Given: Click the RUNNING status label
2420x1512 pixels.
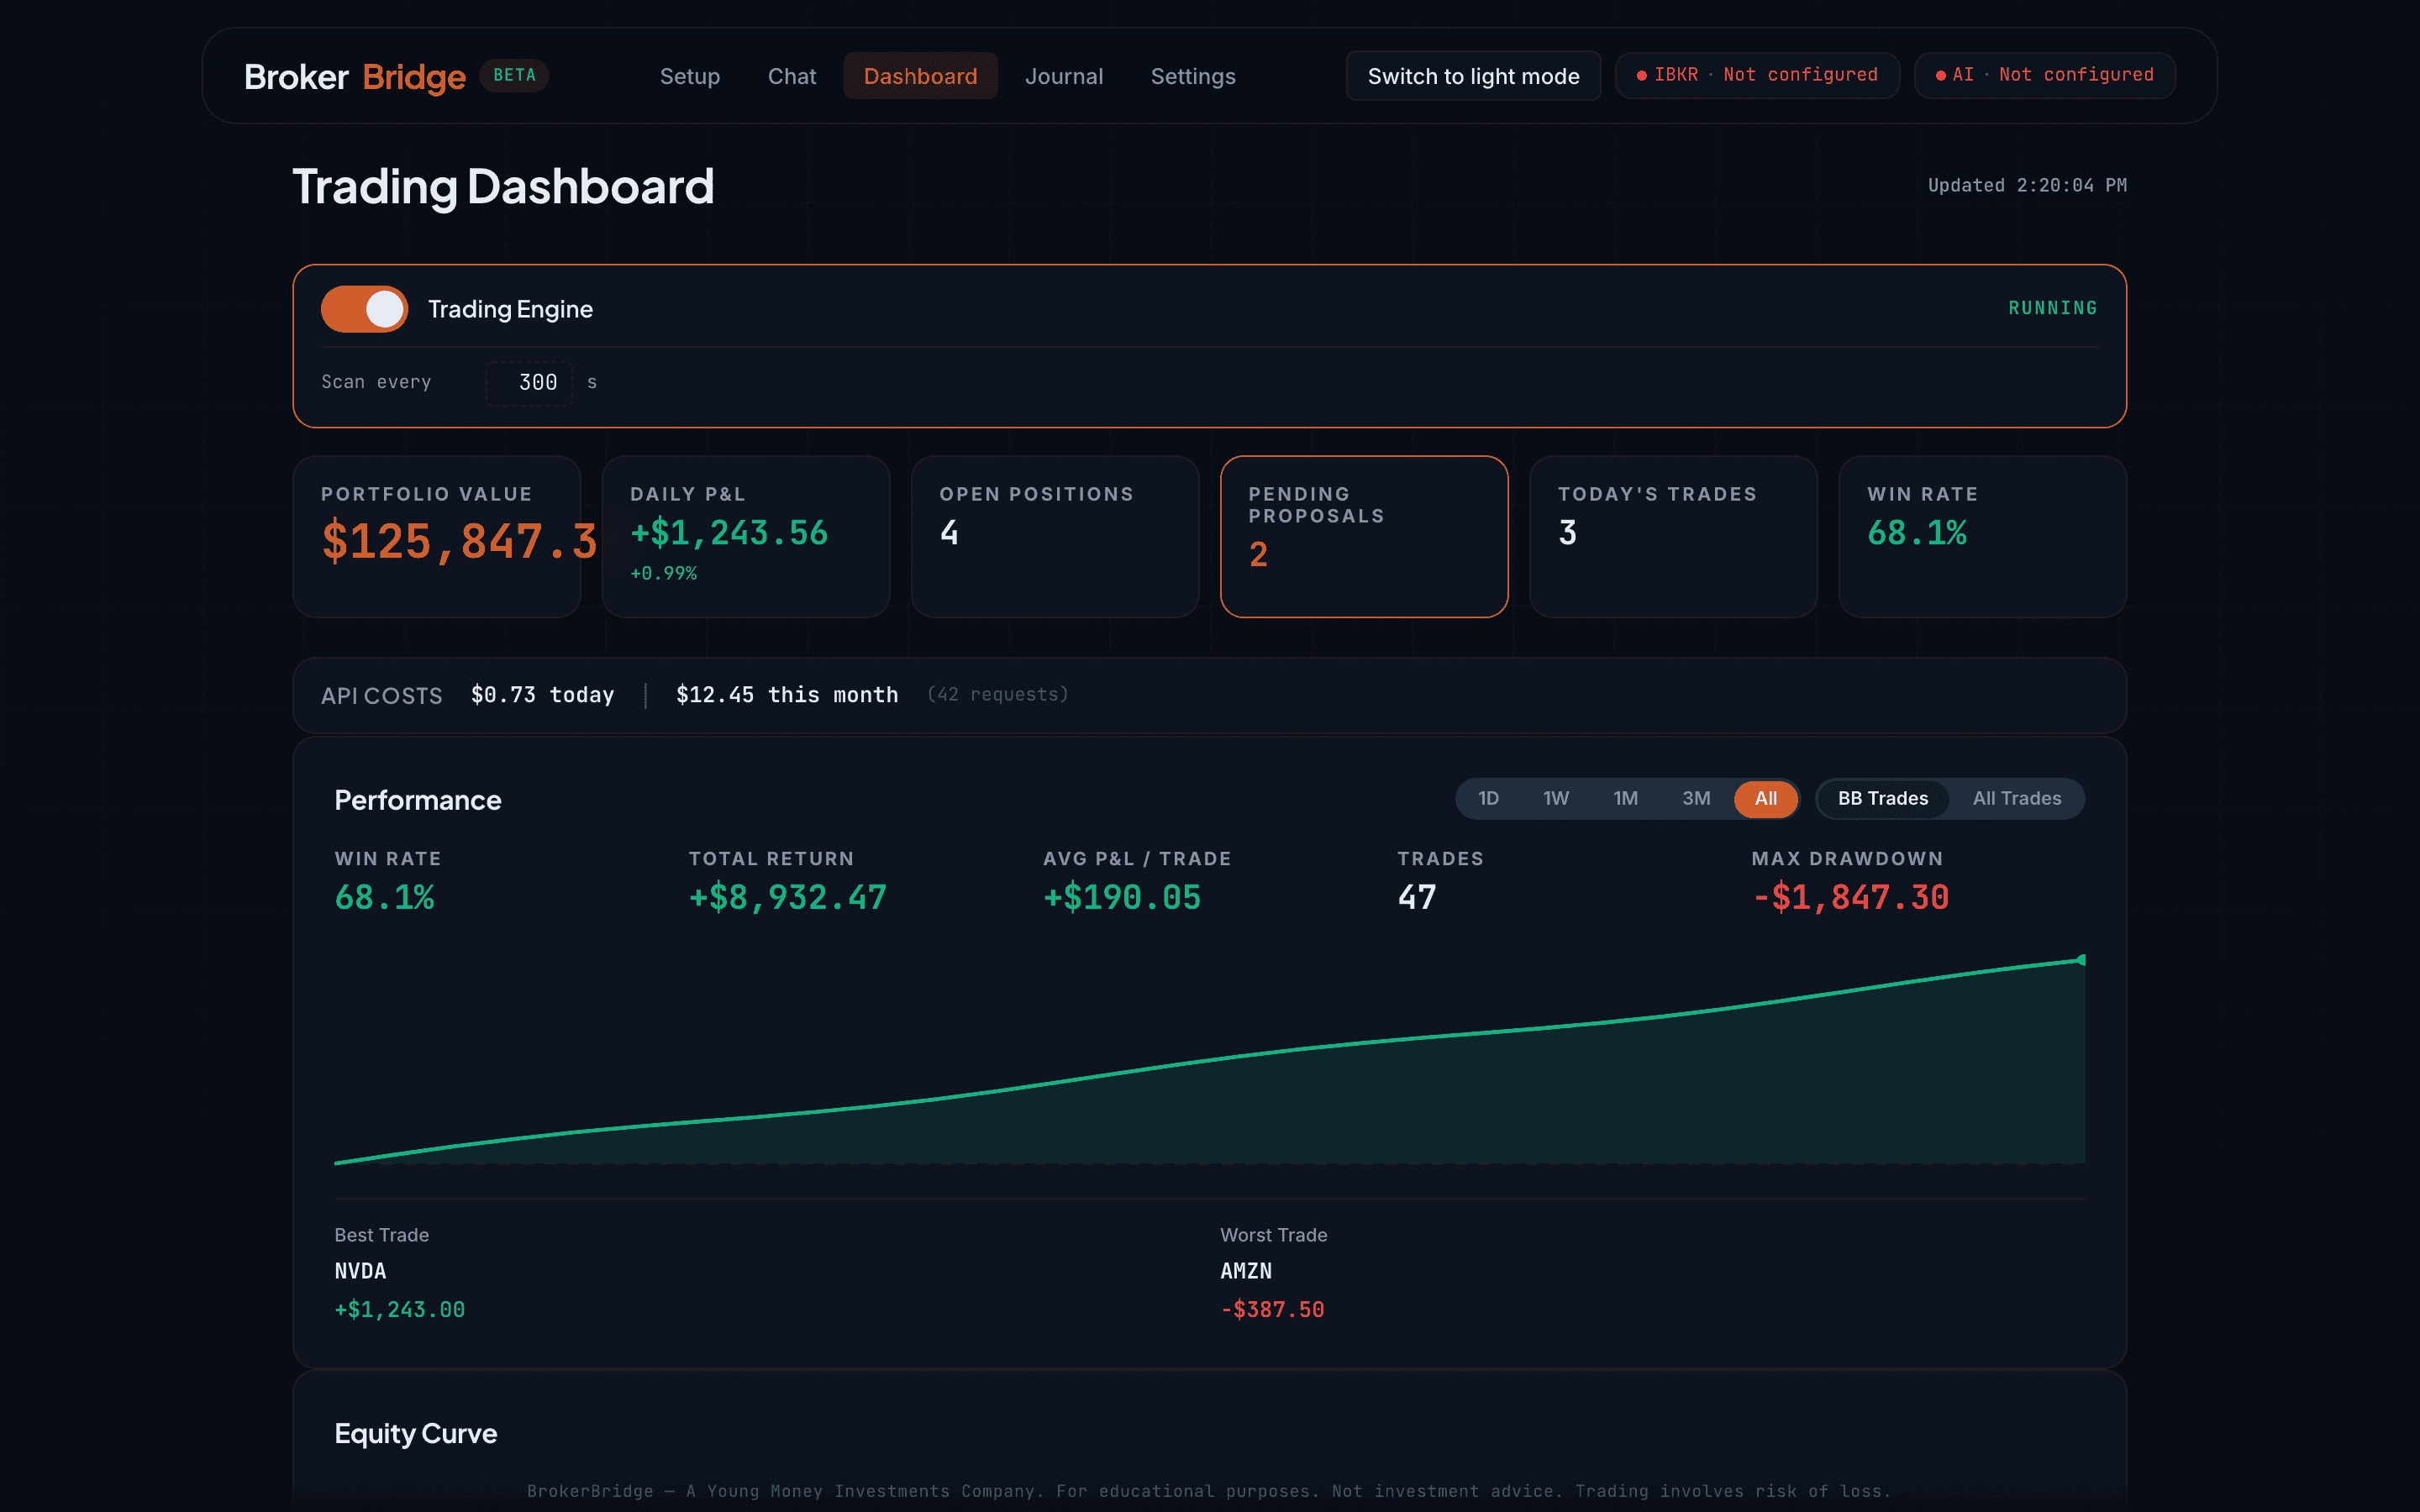Looking at the screenshot, I should point(2052,308).
